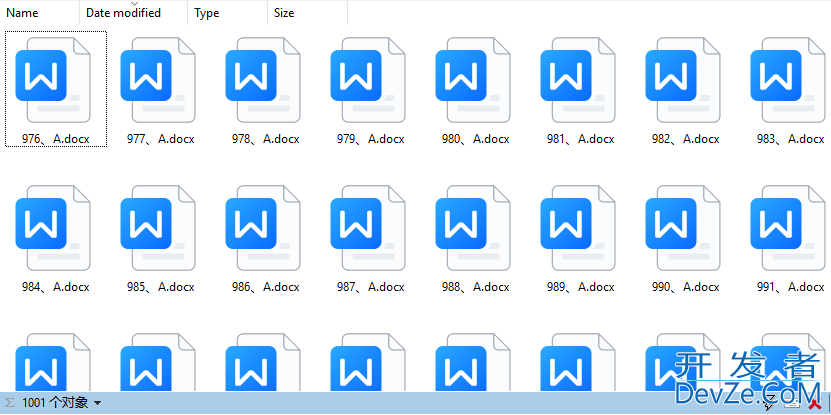Sort by the Date modified column header
Image resolution: width=831 pixels, height=415 pixels.
(x=134, y=13)
